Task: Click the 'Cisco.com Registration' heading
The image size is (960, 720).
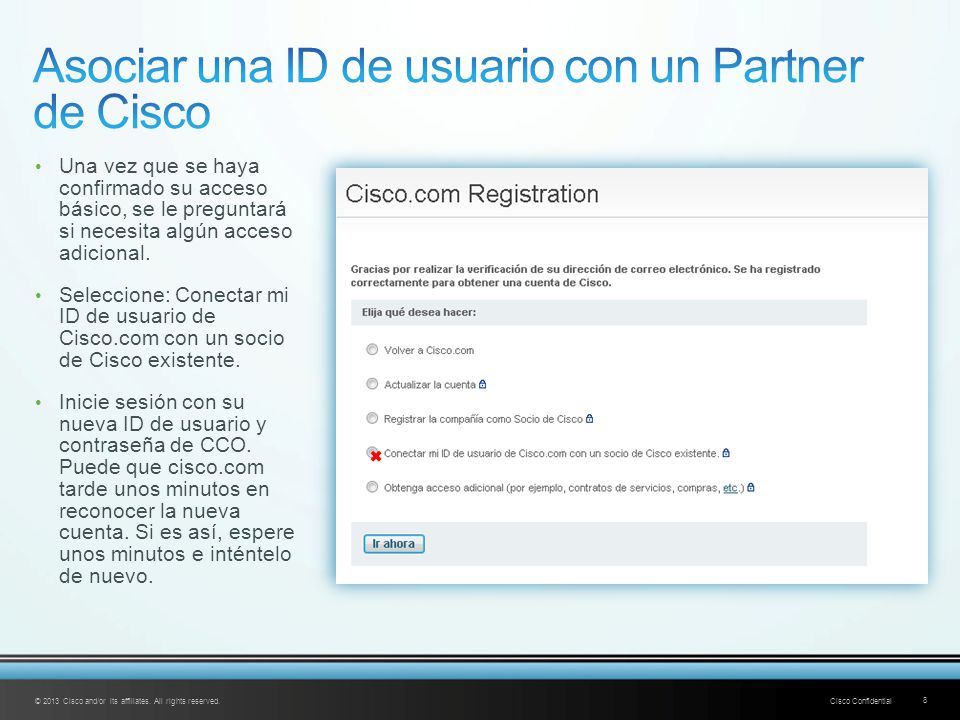Action: pyautogui.click(x=472, y=194)
